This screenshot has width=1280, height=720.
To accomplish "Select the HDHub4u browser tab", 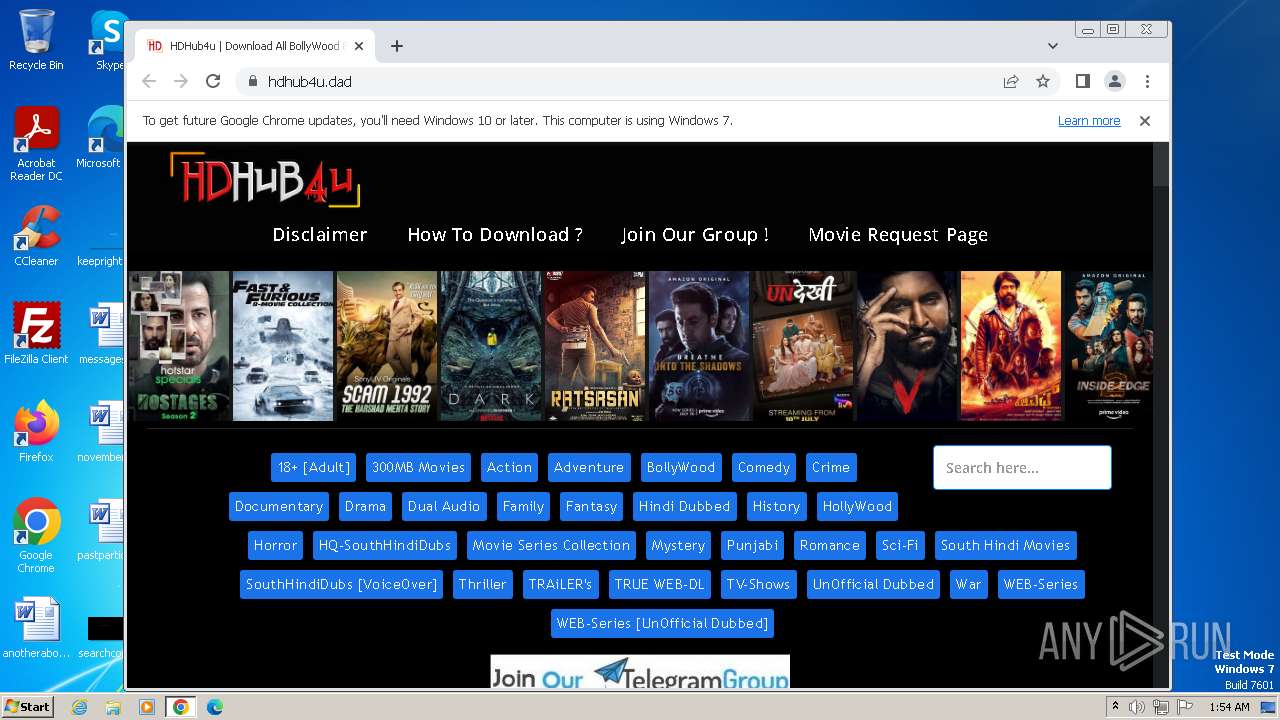I will pos(255,46).
